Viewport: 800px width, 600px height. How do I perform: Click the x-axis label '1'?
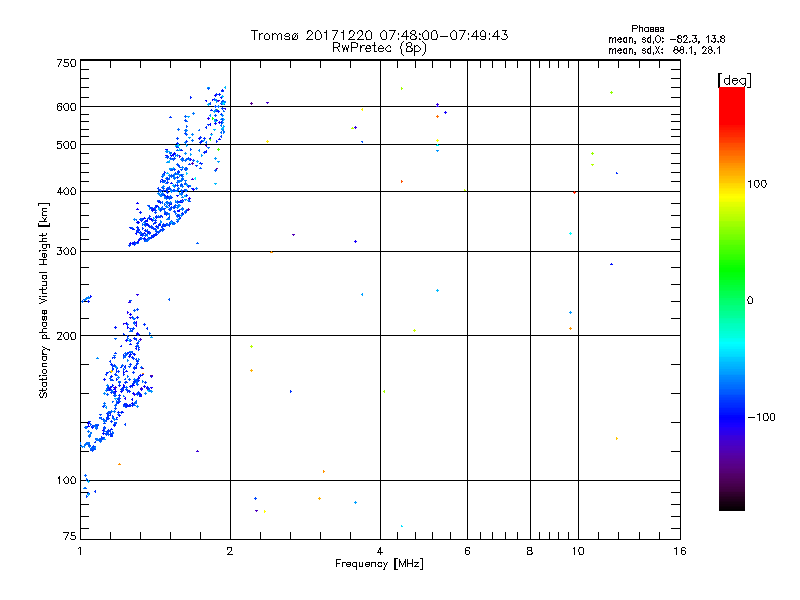click(80, 551)
